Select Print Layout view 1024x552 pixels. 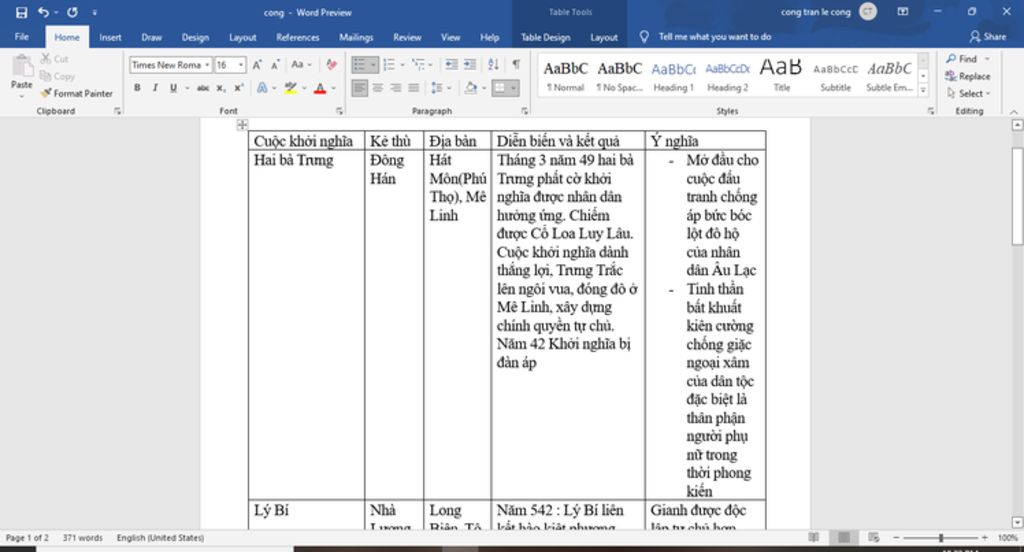coord(844,537)
